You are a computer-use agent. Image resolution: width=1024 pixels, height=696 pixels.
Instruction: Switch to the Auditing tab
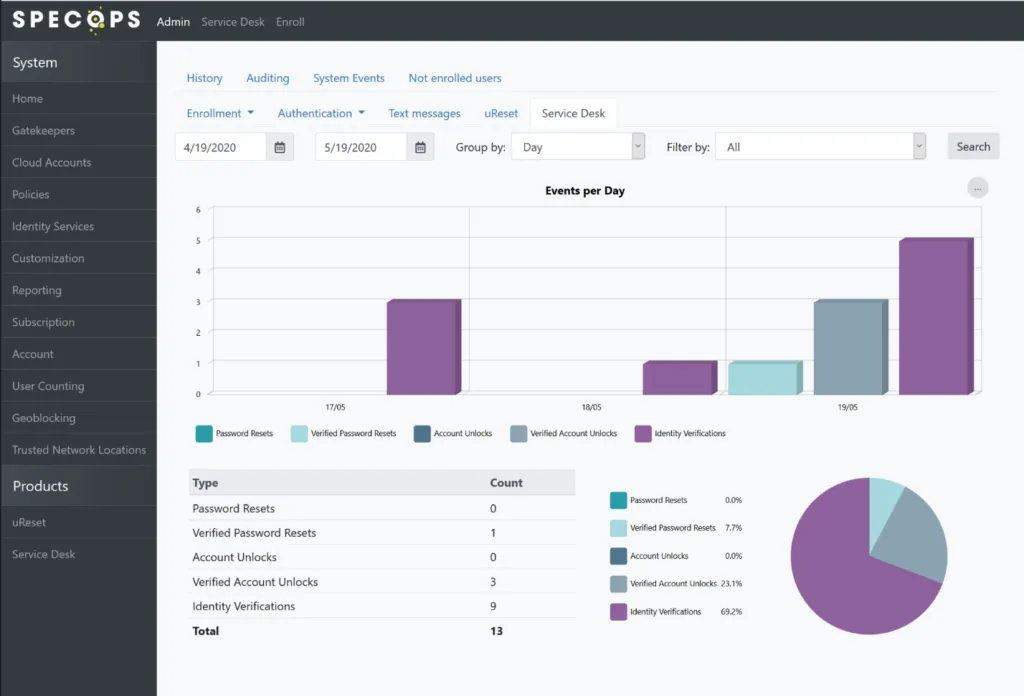[x=268, y=78]
